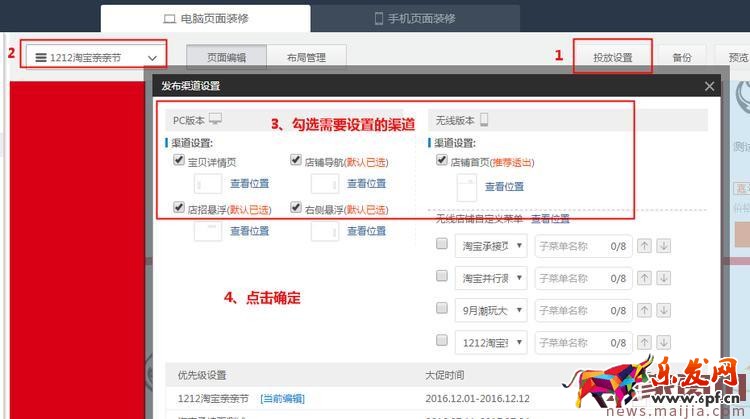Click the move-down arrow for 淘宝承接页 row
The image size is (750, 419).
663,246
